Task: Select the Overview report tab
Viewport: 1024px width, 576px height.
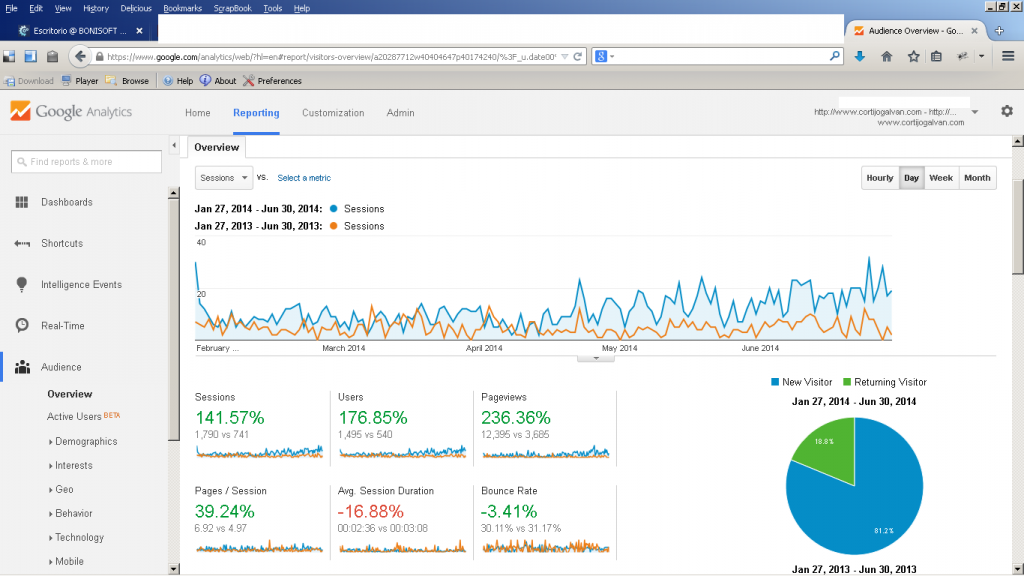Action: tap(217, 147)
